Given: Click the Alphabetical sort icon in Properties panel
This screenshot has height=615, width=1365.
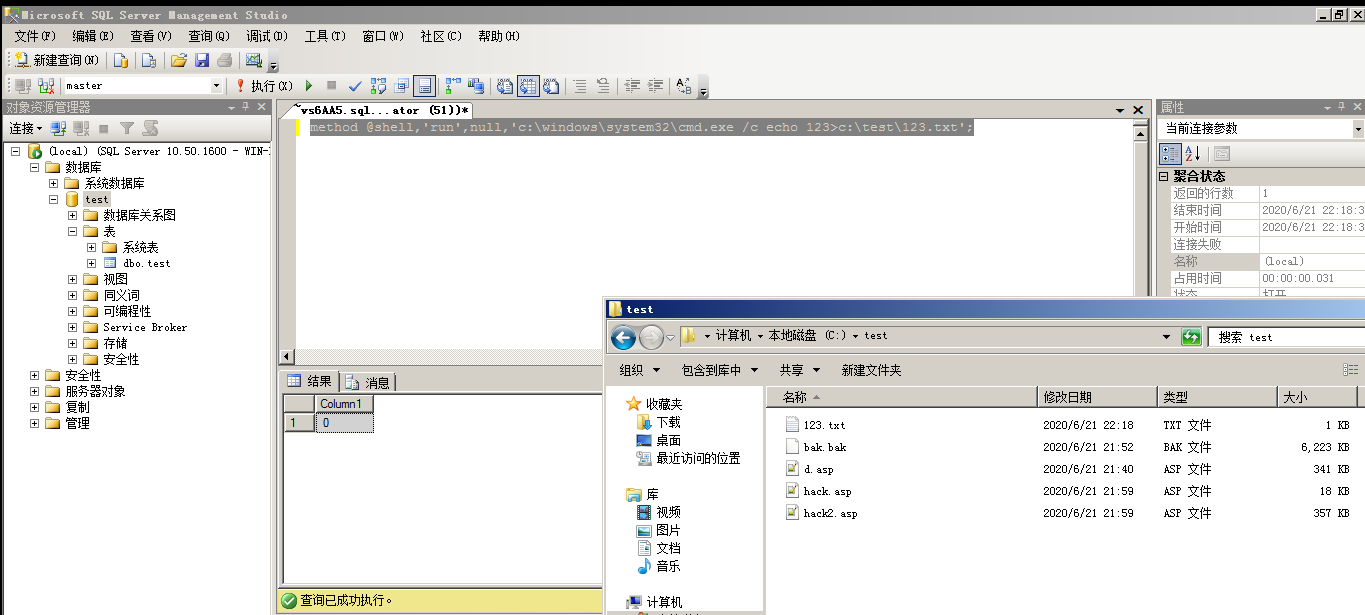Looking at the screenshot, I should click(1192, 154).
